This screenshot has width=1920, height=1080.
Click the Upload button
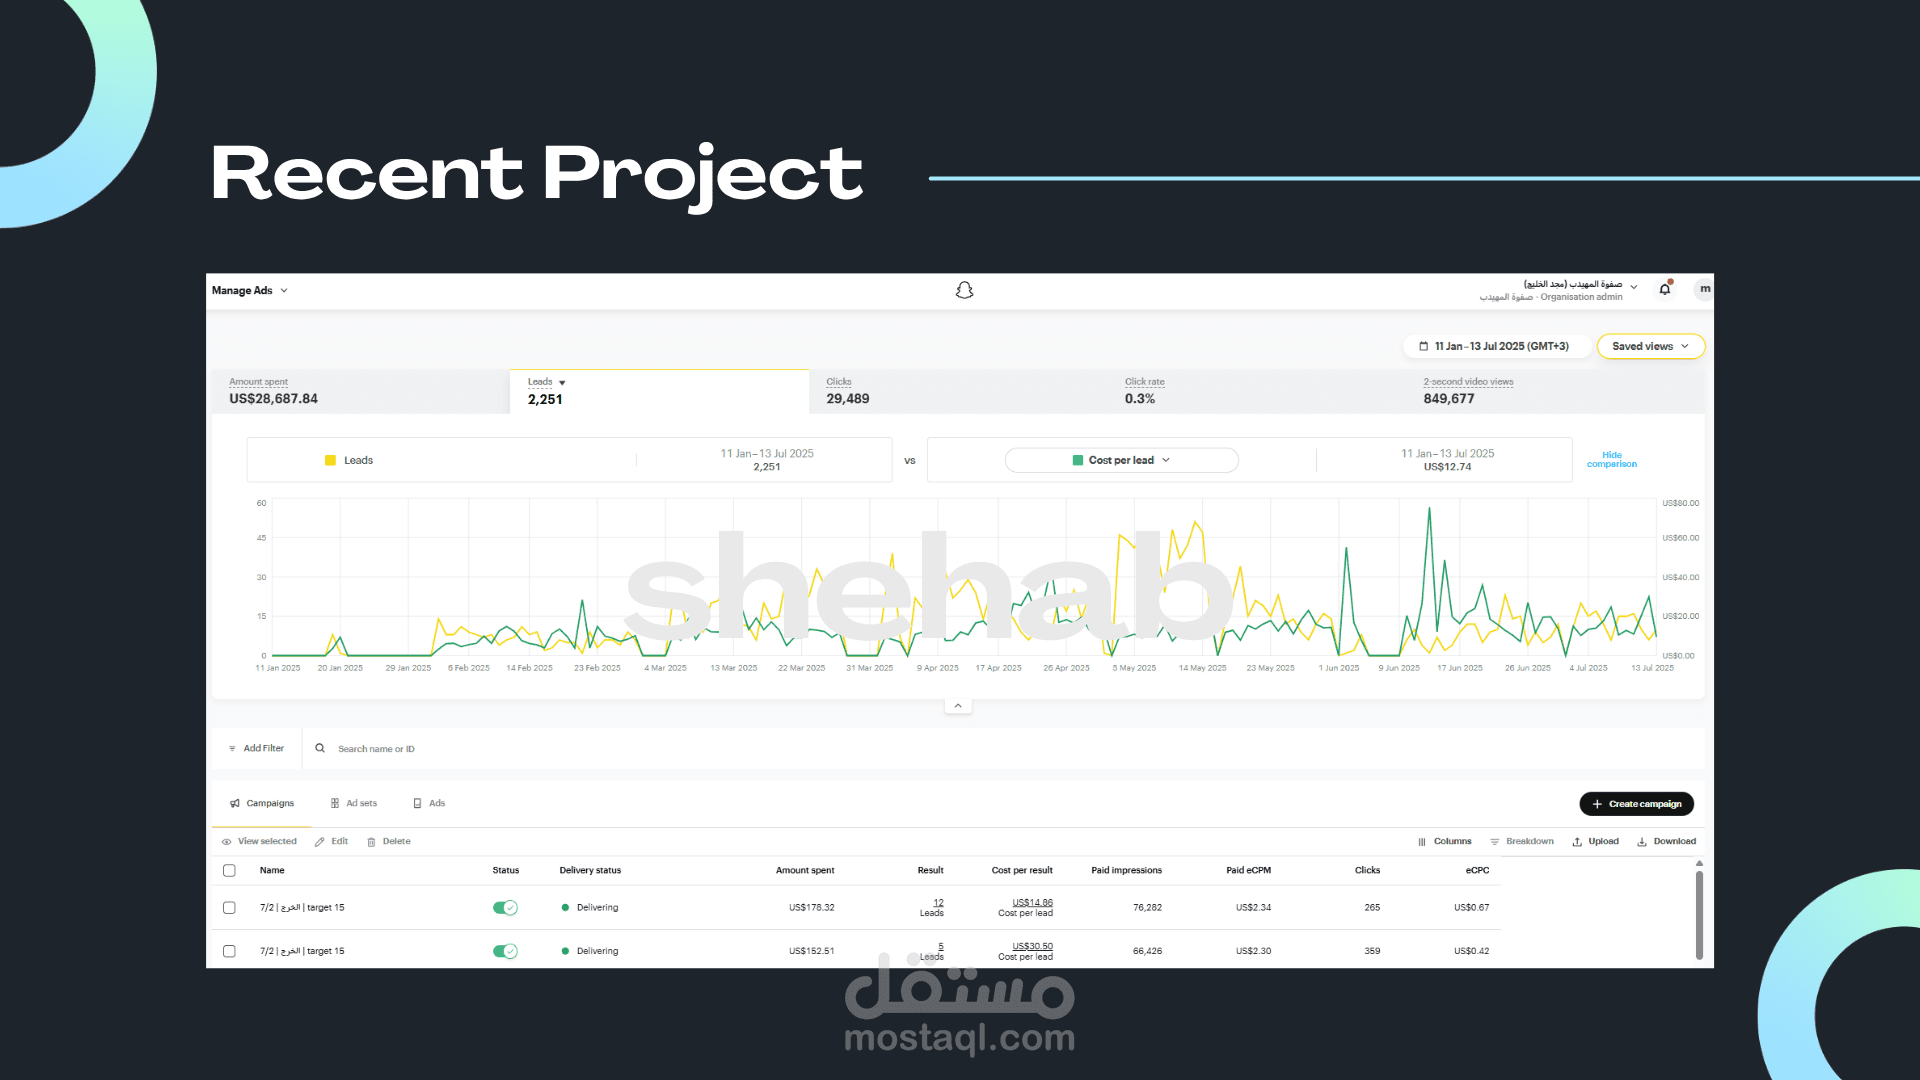tap(1595, 842)
